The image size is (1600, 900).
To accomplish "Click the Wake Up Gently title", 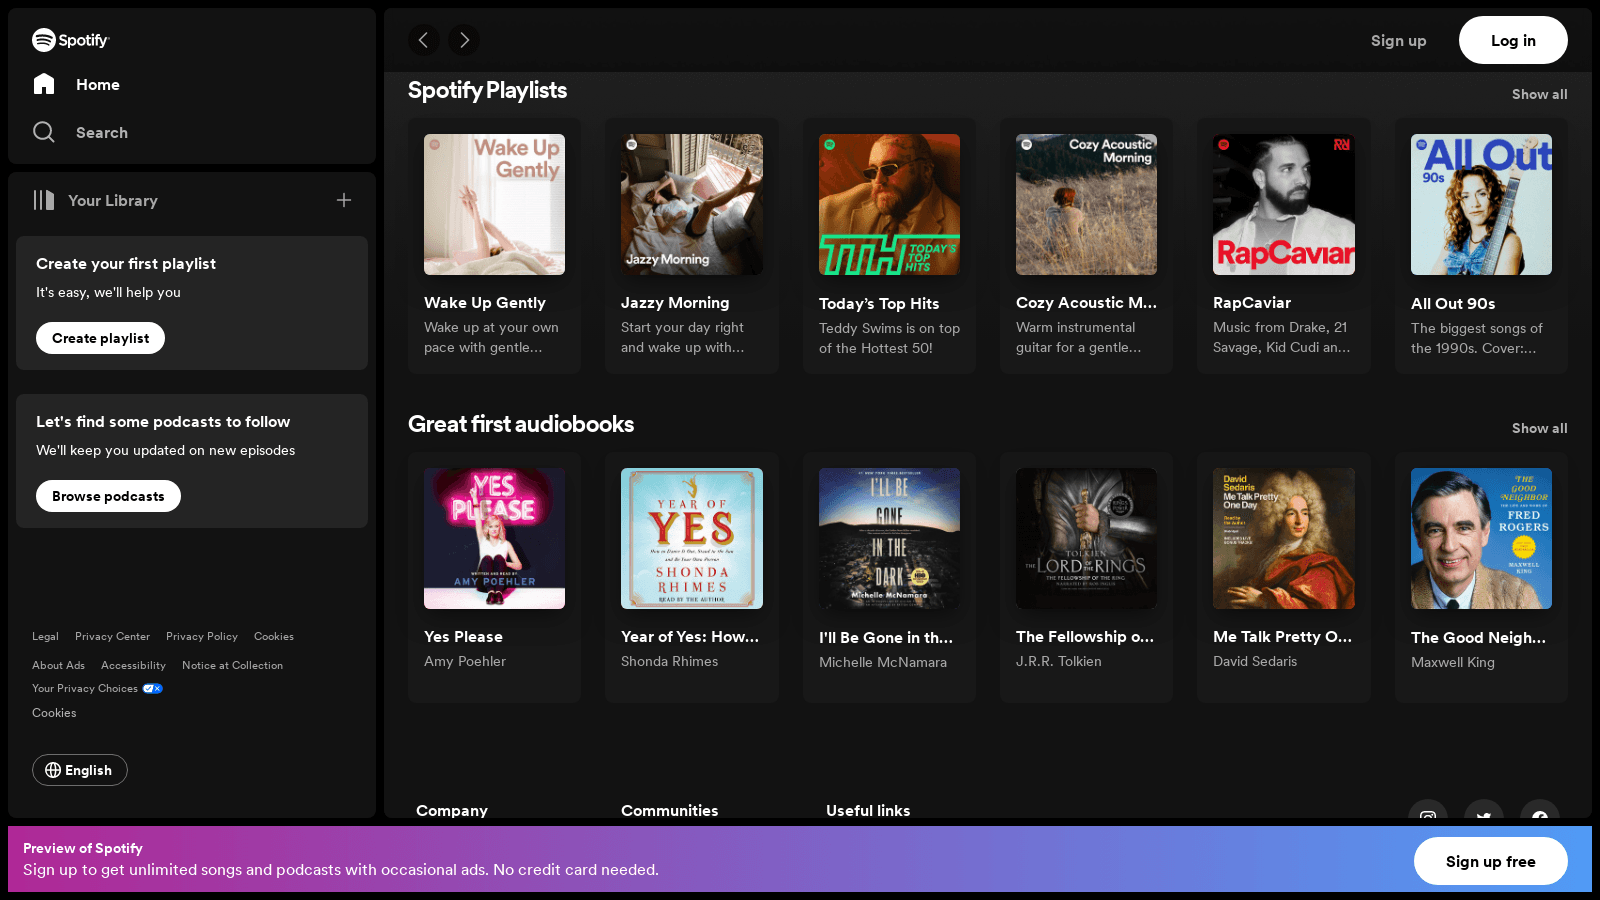I will (485, 302).
